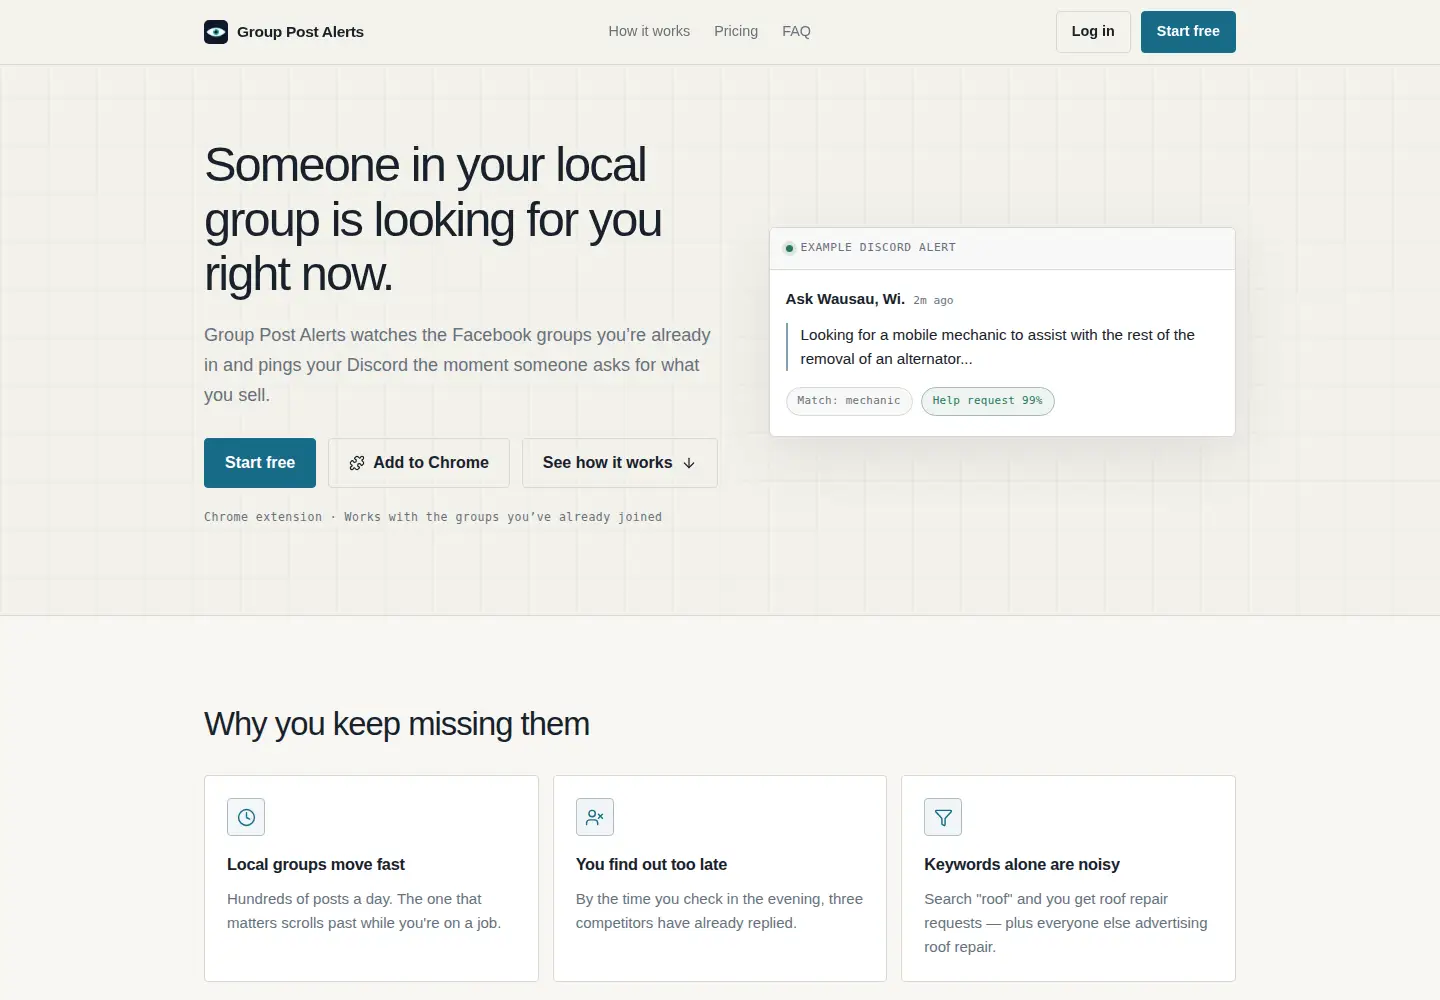Viewport: 1440px width, 1000px height.
Task: Click the Someone in your local group headline
Action: coord(433,219)
